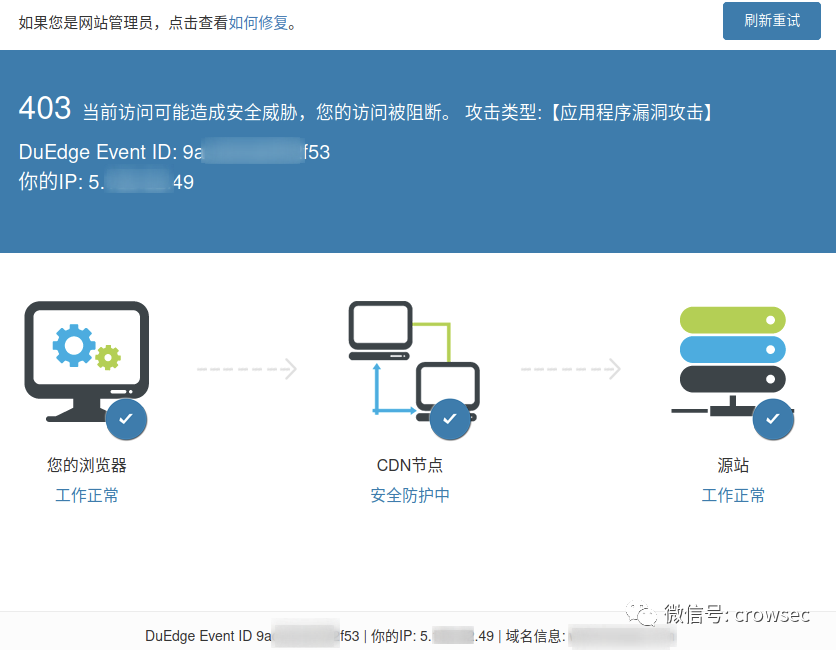Click the dashed arrow between CDN节点 and 源站

click(x=570, y=368)
